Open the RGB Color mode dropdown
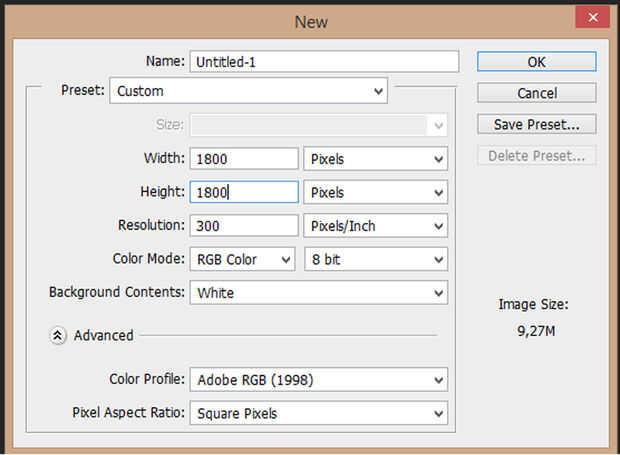 pos(242,260)
